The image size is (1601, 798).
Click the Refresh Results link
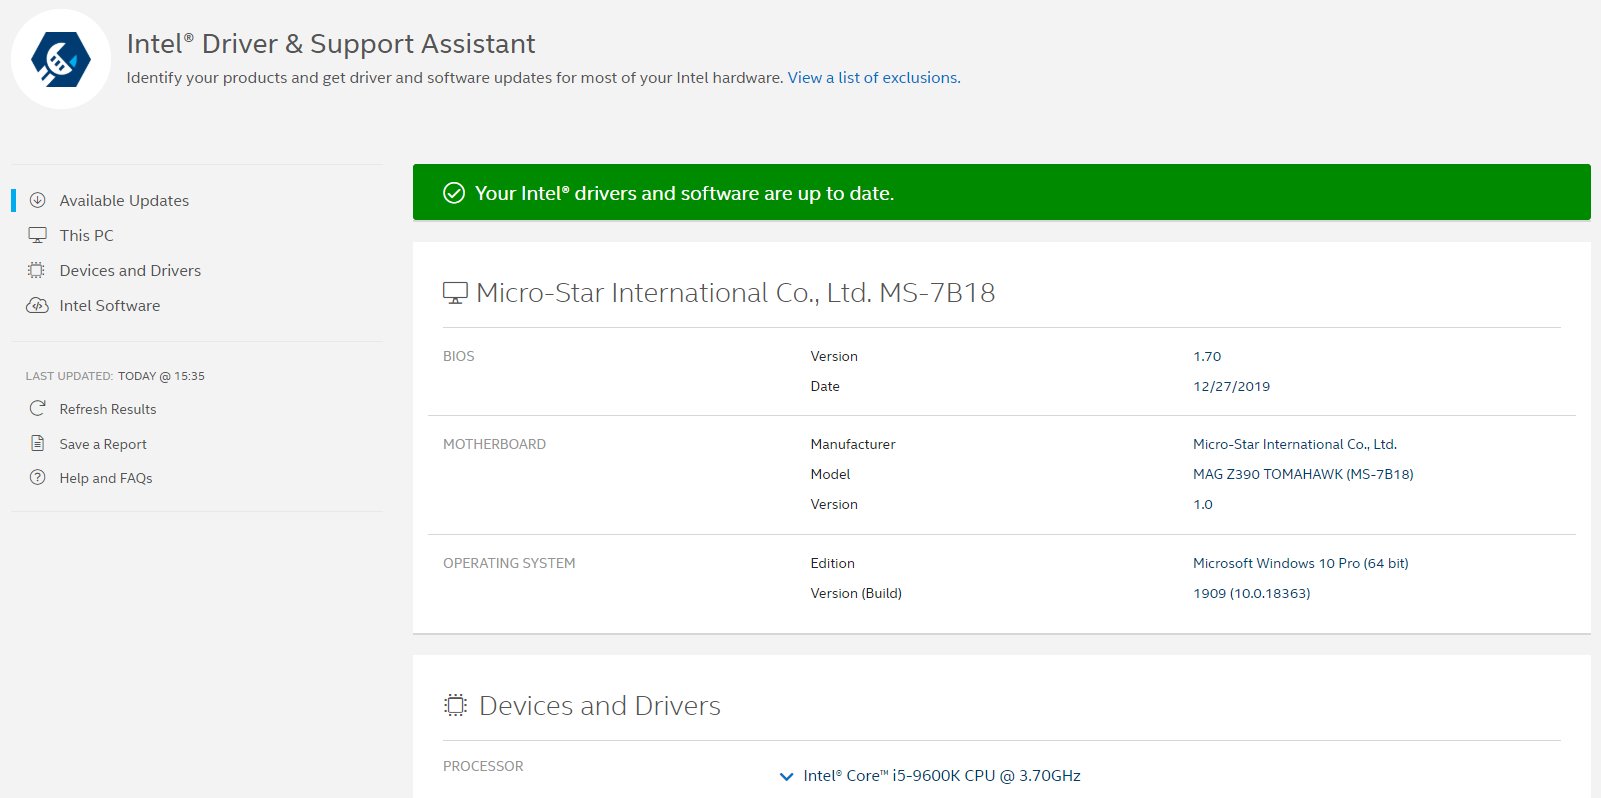coord(108,409)
